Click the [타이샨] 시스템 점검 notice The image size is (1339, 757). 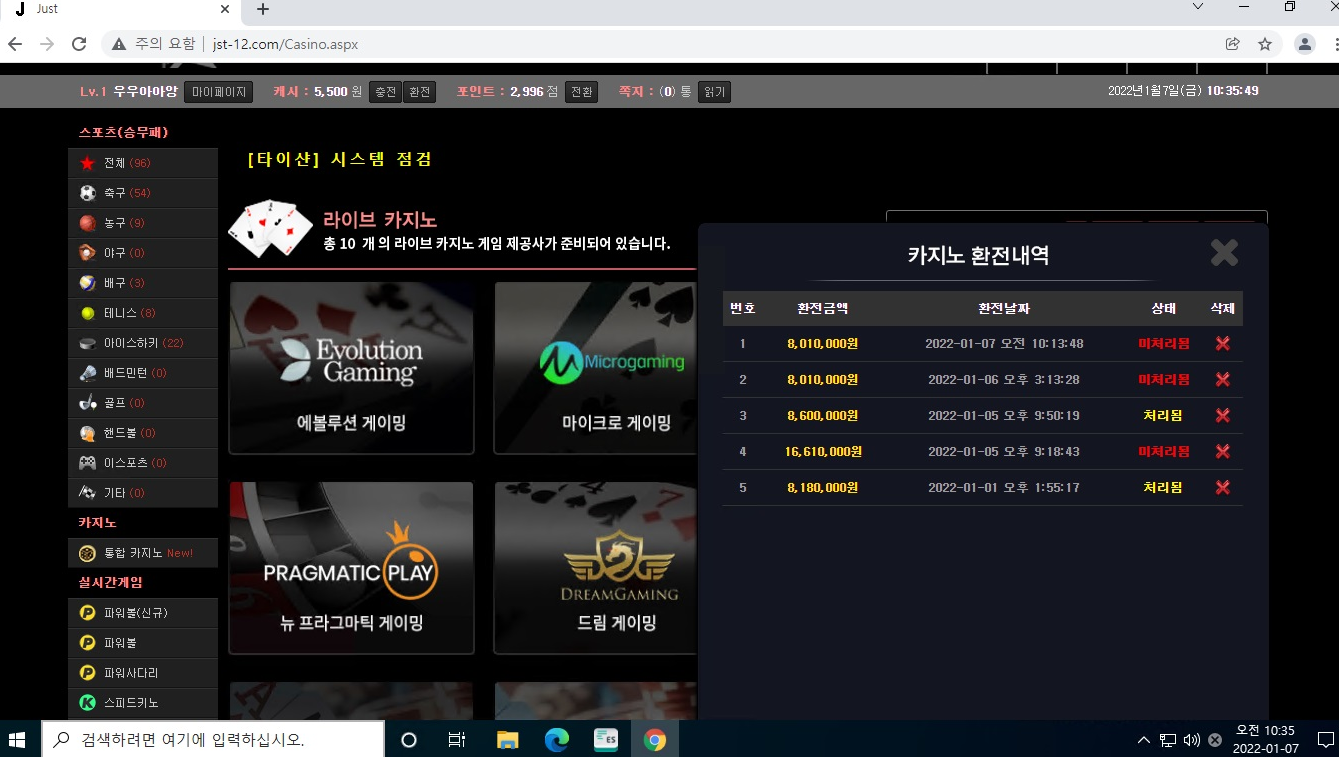(x=340, y=160)
